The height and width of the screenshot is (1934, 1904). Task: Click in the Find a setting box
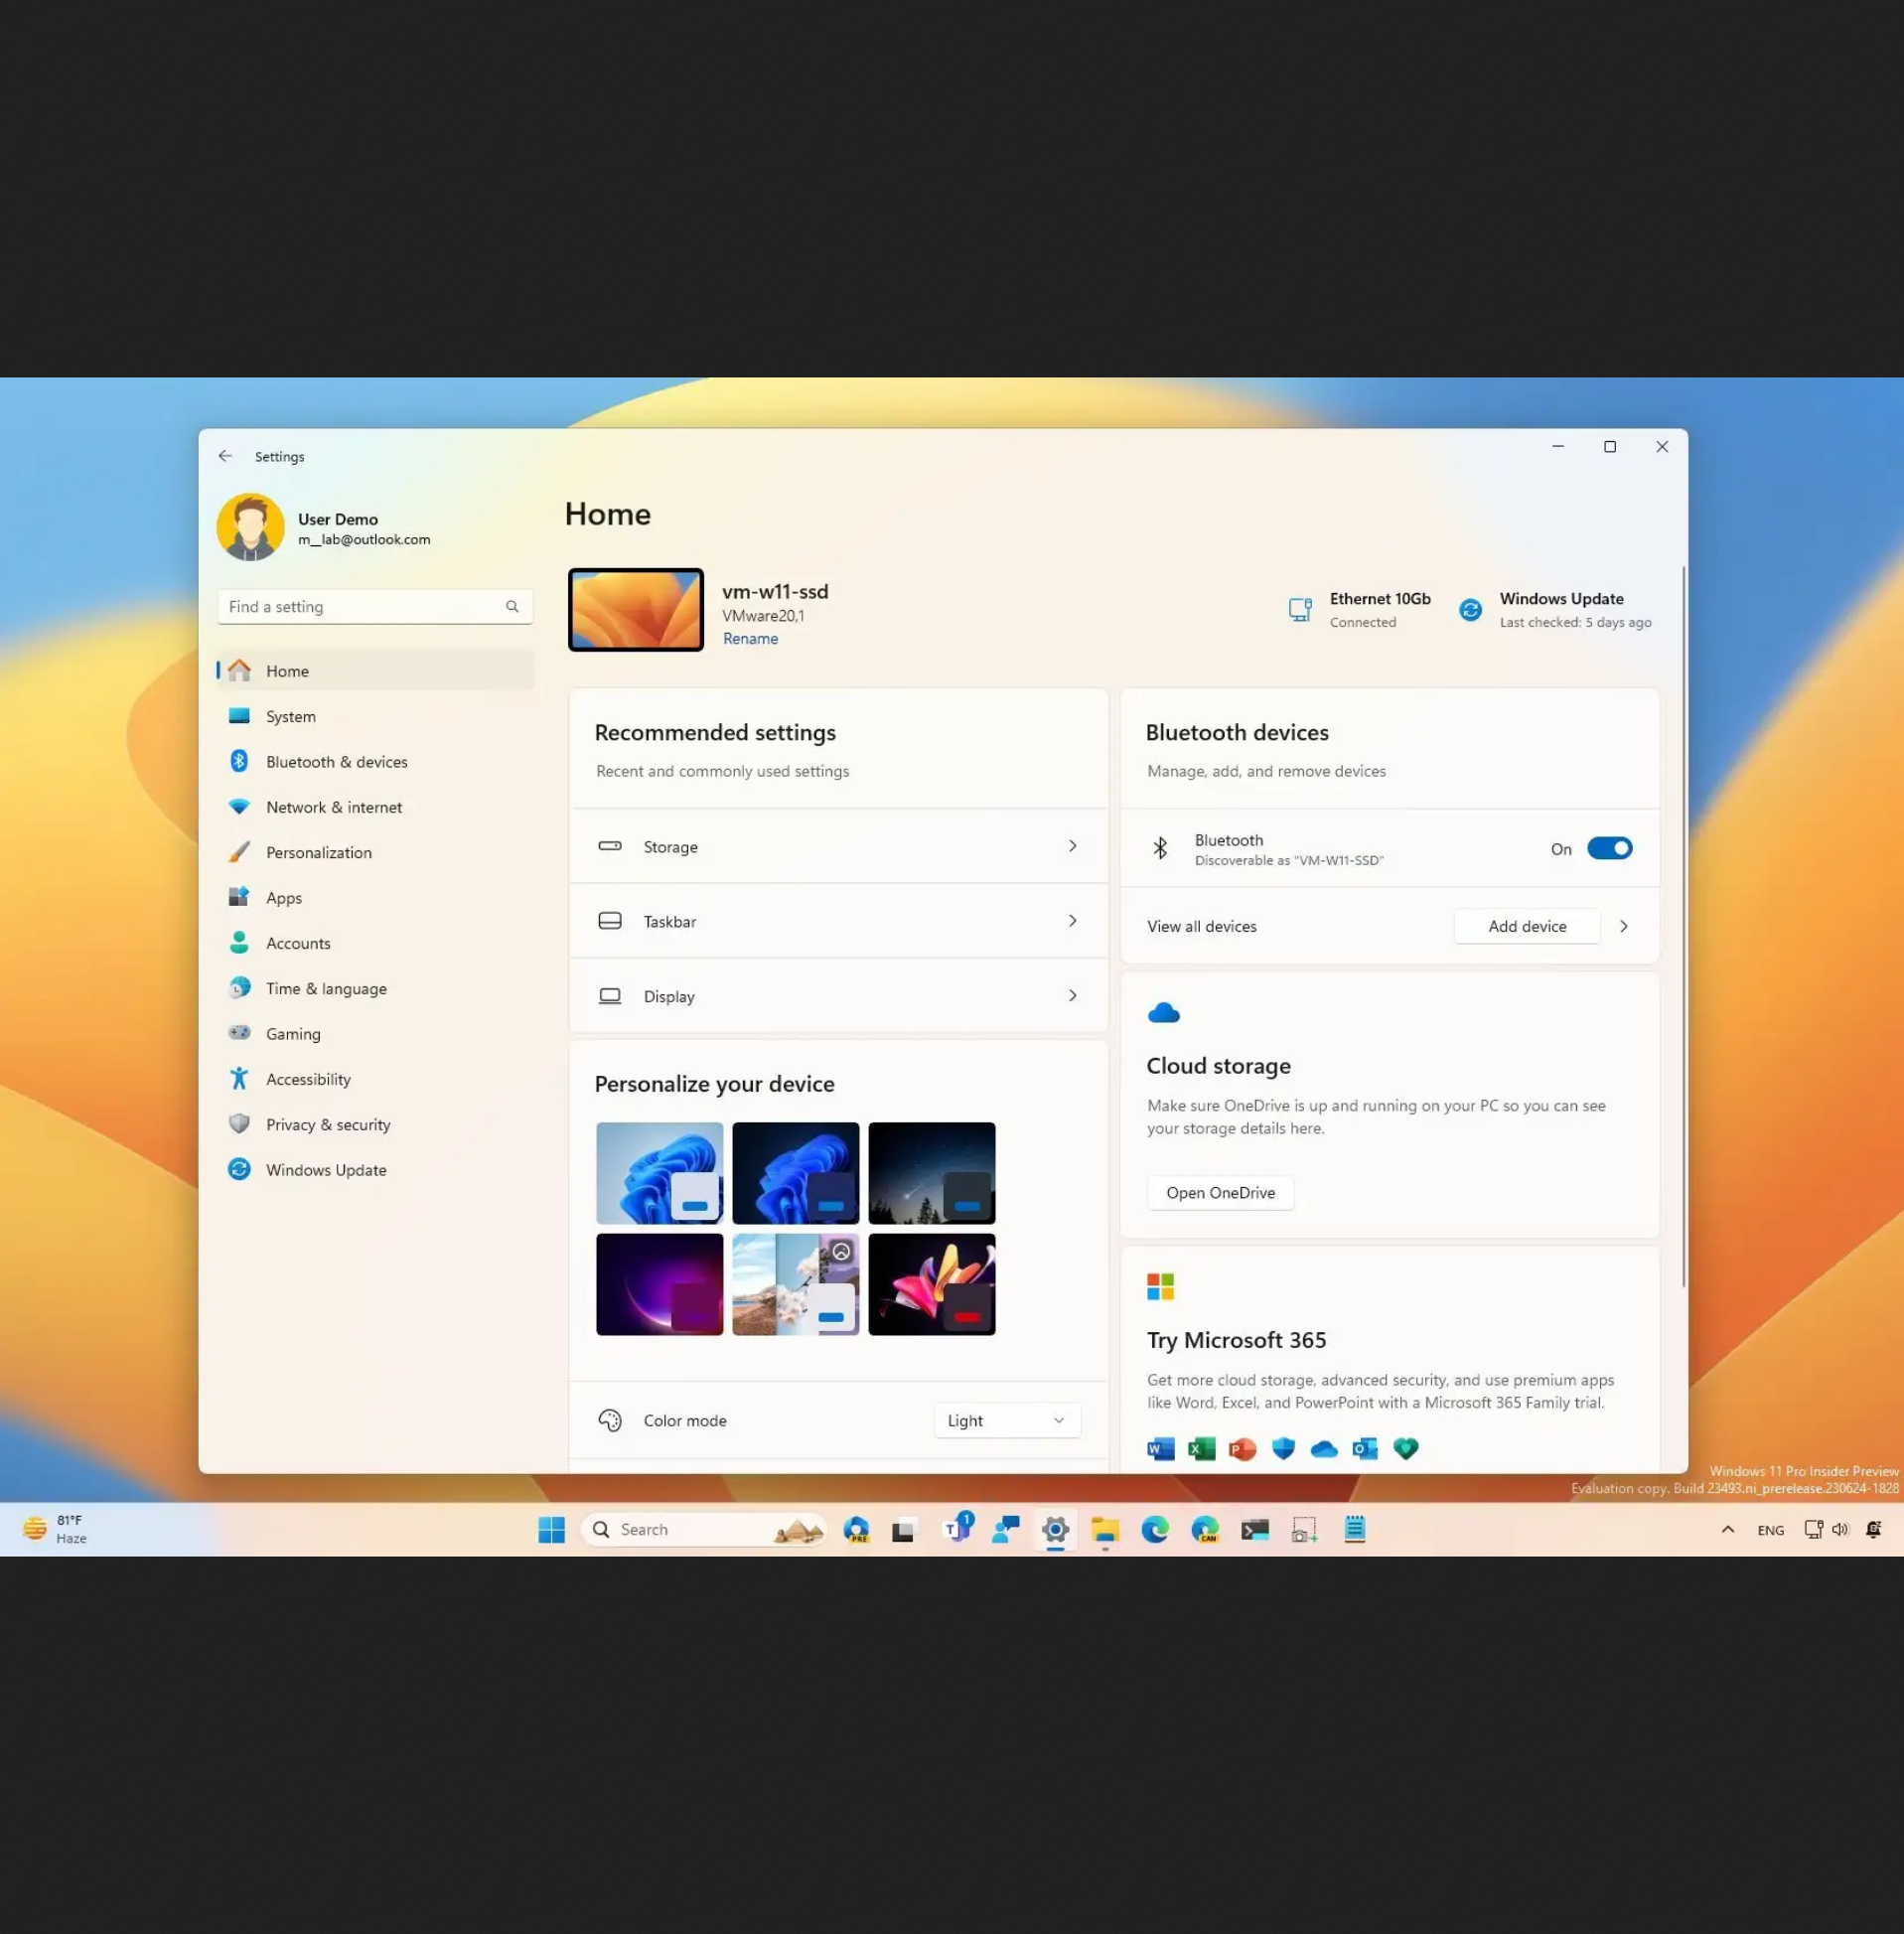coord(375,606)
